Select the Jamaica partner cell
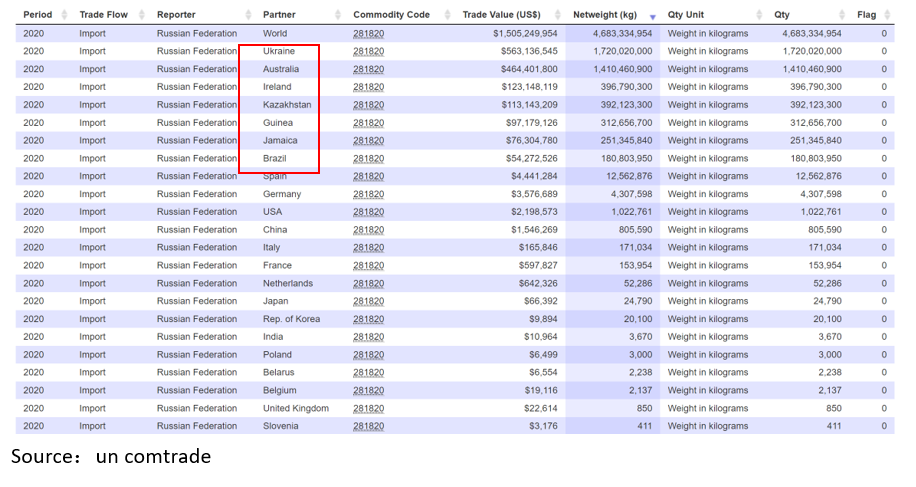The height and width of the screenshot is (487, 916). tap(280, 141)
